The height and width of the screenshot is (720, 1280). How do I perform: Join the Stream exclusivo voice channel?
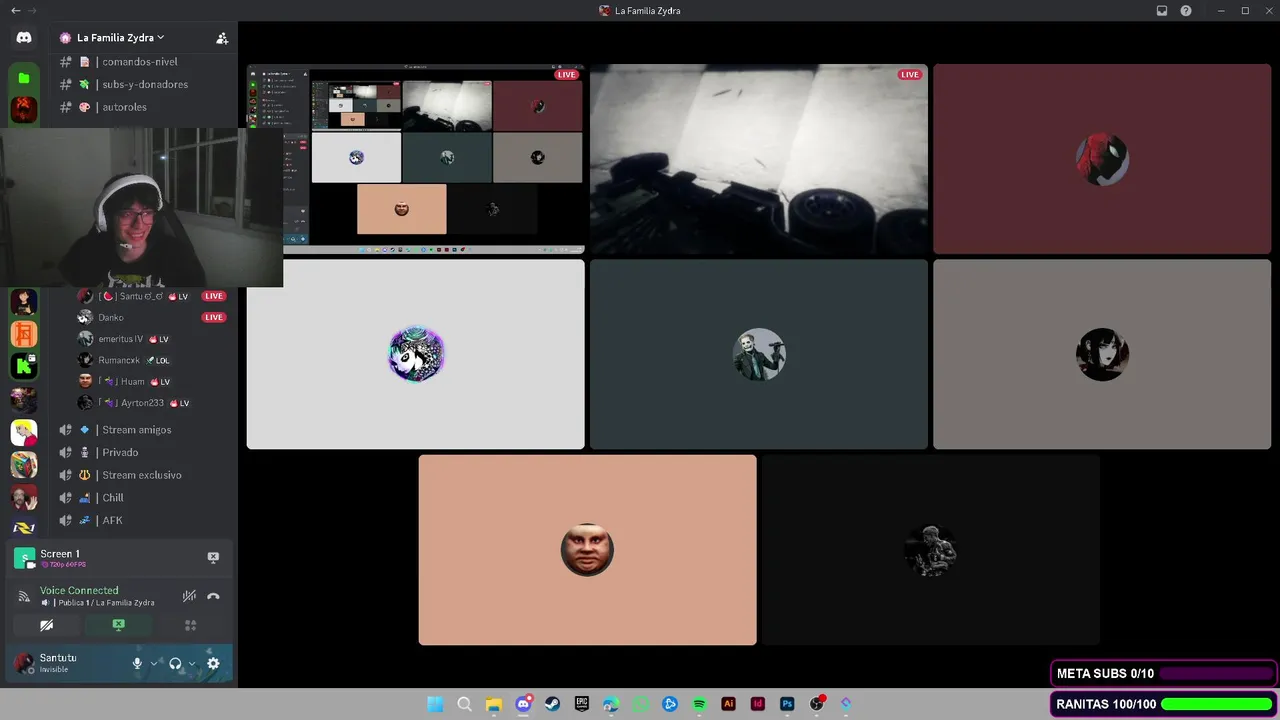click(x=142, y=475)
